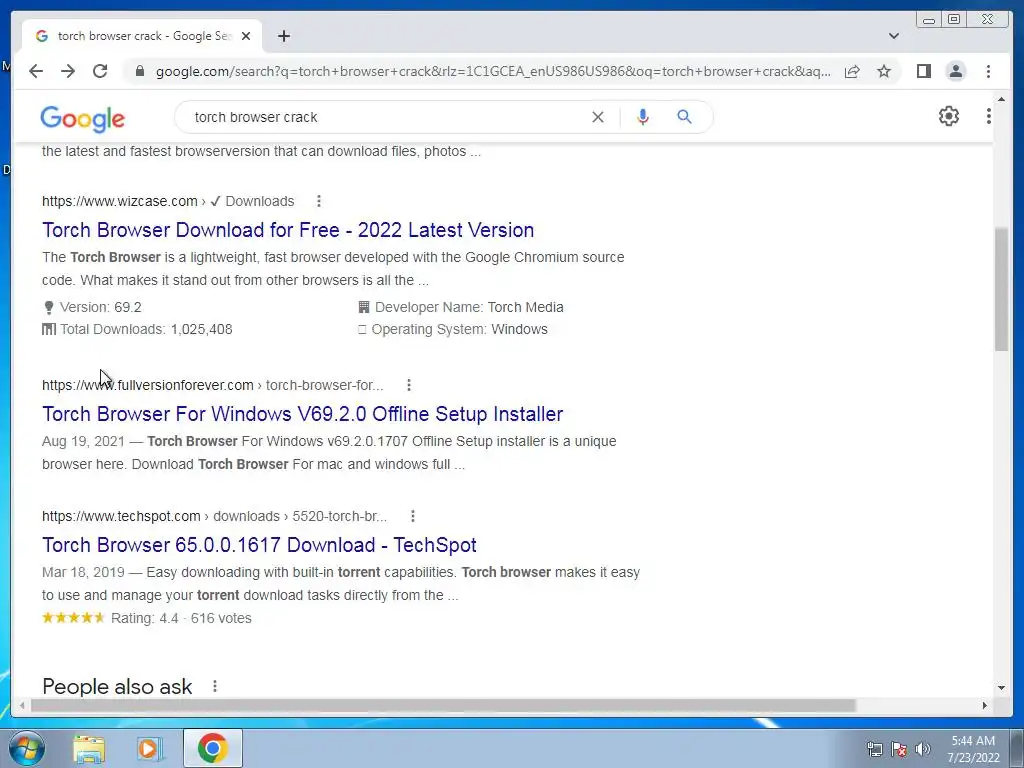Image resolution: width=1024 pixels, height=768 pixels.
Task: Open Google quick settings gear
Action: [949, 116]
